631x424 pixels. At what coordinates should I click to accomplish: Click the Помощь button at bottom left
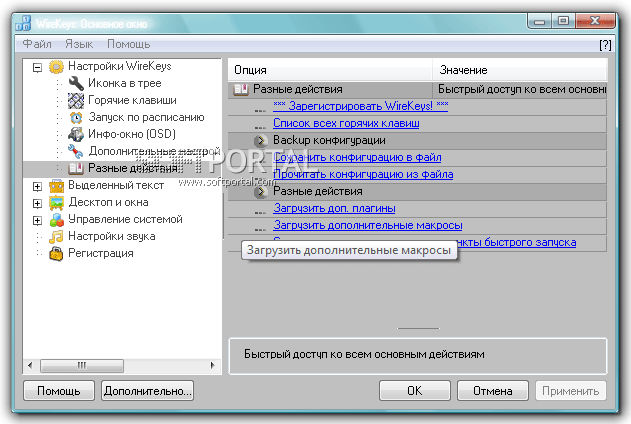coord(59,391)
